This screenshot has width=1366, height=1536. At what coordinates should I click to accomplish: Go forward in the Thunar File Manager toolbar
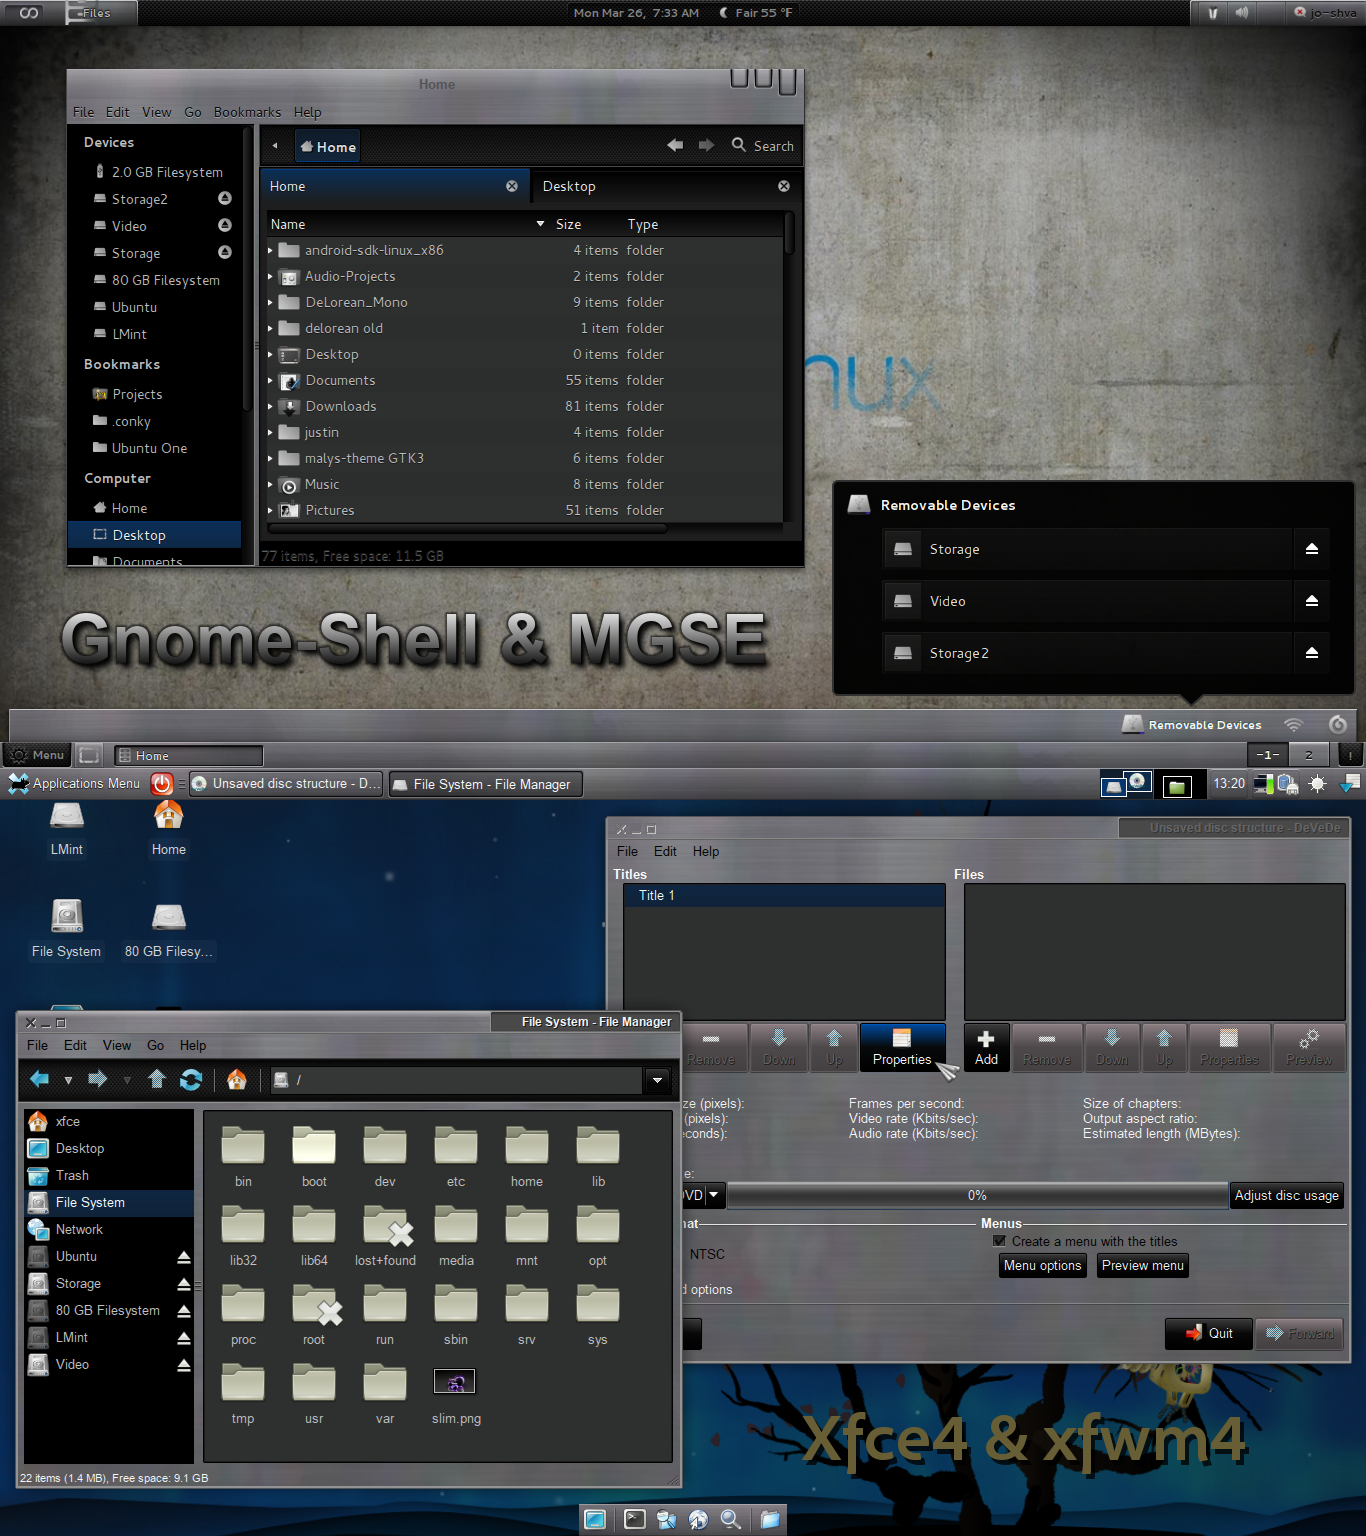point(98,1079)
